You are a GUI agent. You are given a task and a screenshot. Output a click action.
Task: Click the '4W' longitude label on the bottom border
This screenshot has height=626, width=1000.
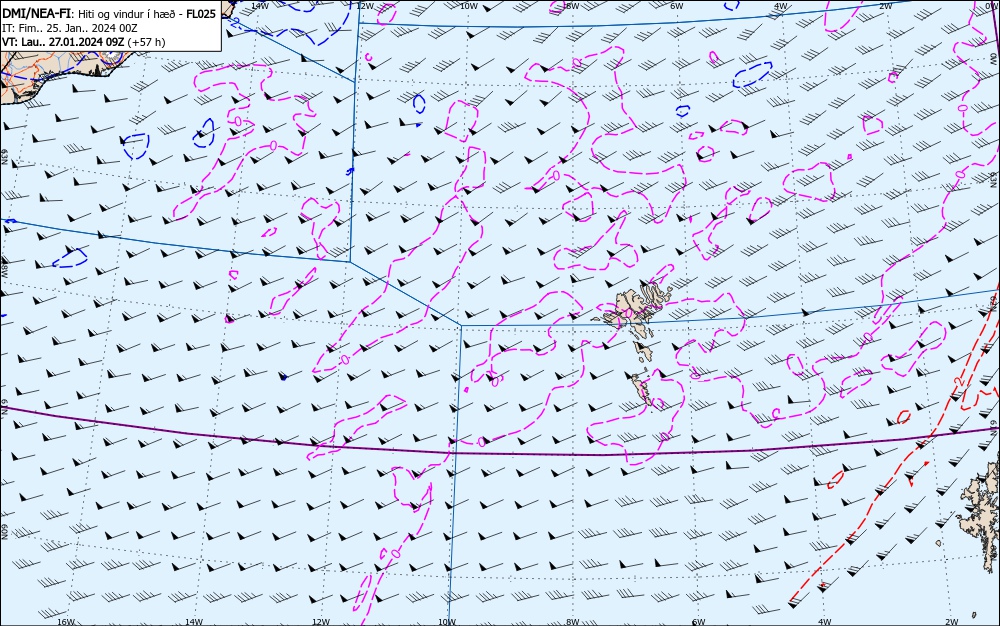coord(825,622)
